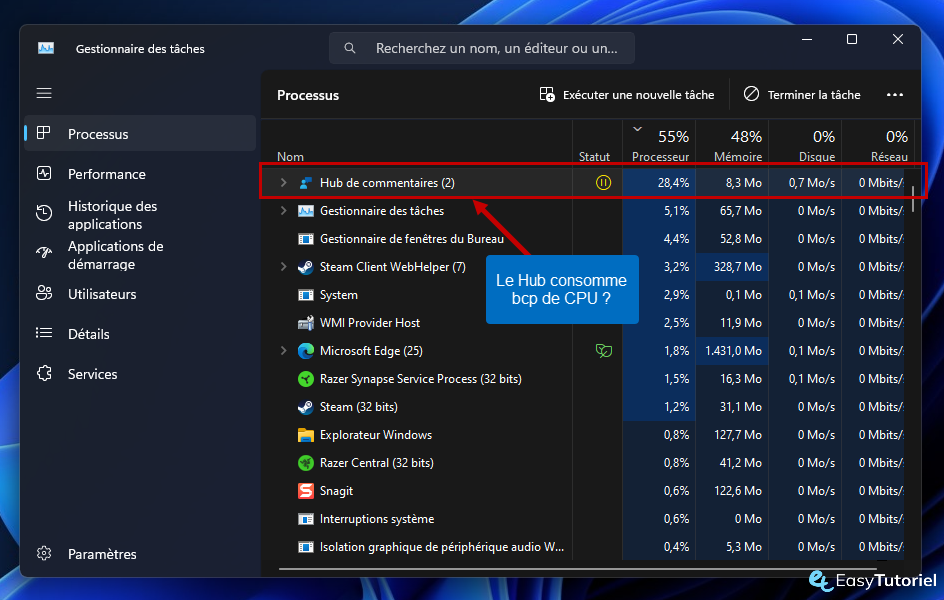Click the efficiency leaf icon on Edge row
944x600 pixels.
(603, 350)
